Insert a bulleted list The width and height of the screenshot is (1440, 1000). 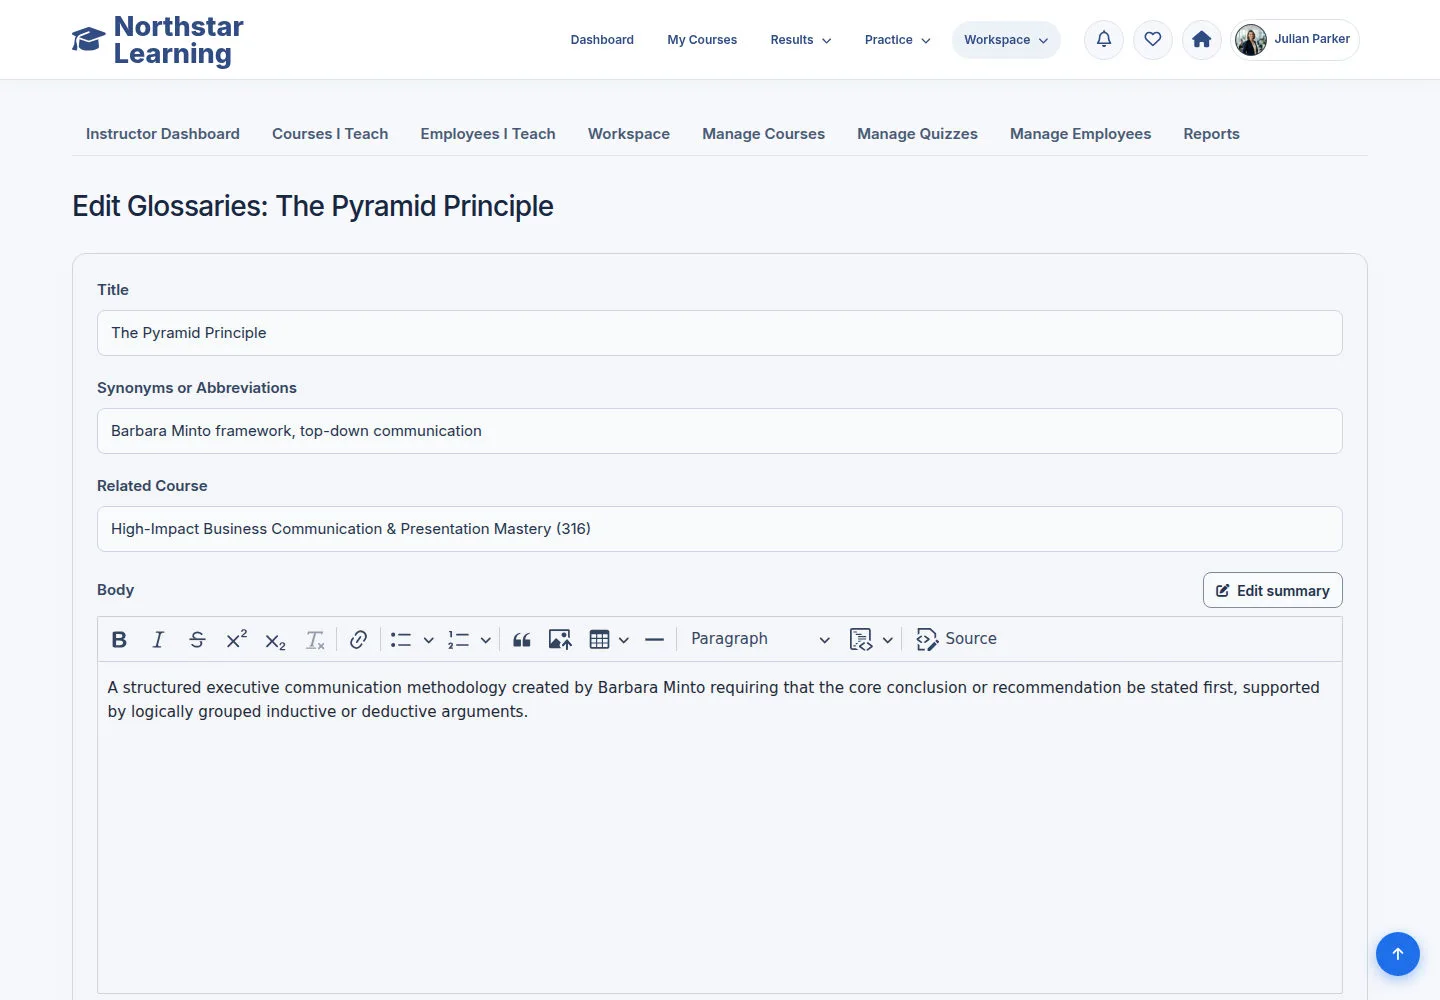(x=401, y=640)
